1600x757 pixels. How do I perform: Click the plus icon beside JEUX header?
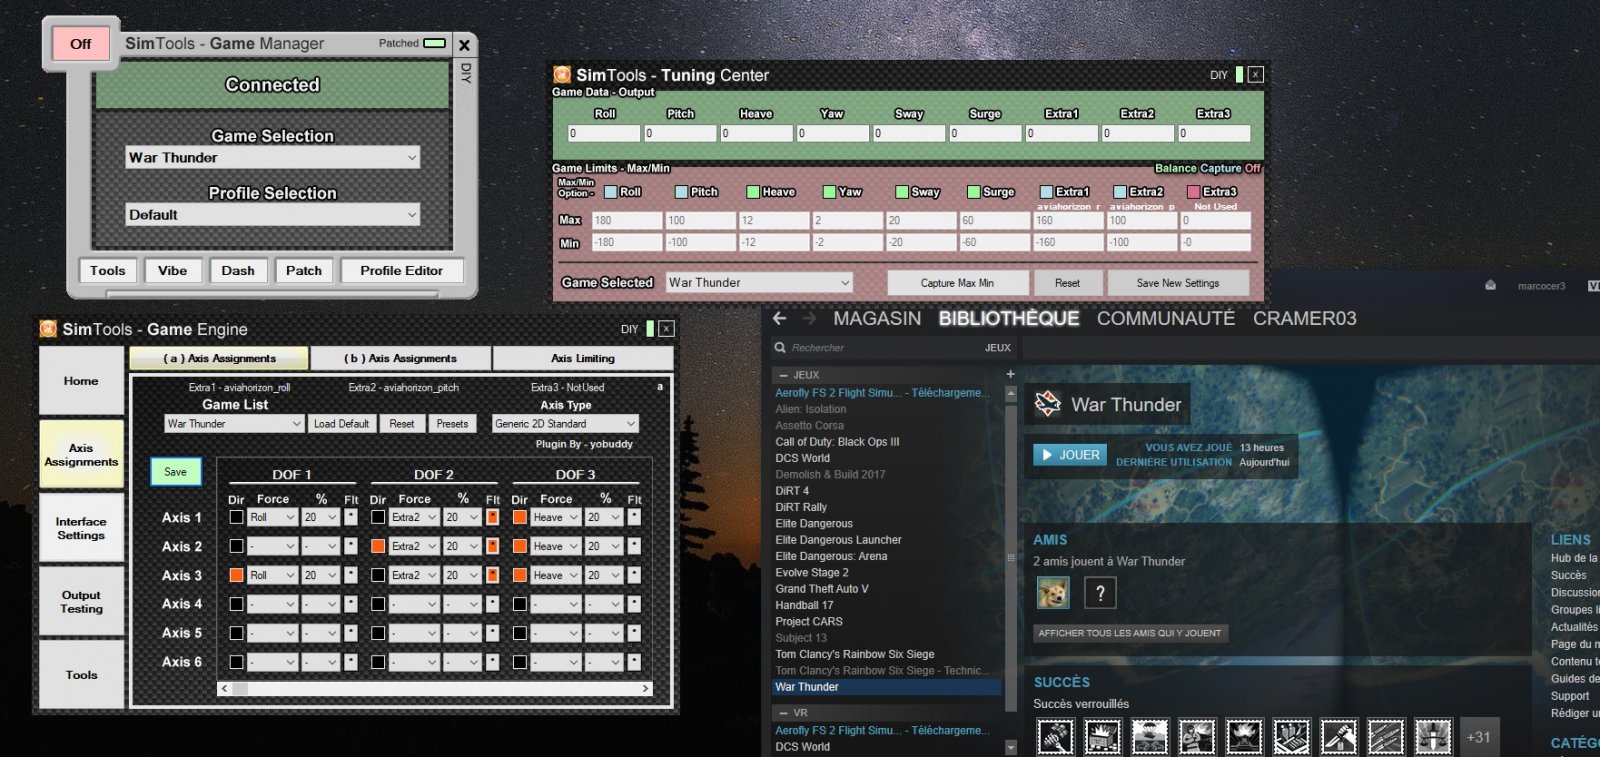click(1010, 374)
